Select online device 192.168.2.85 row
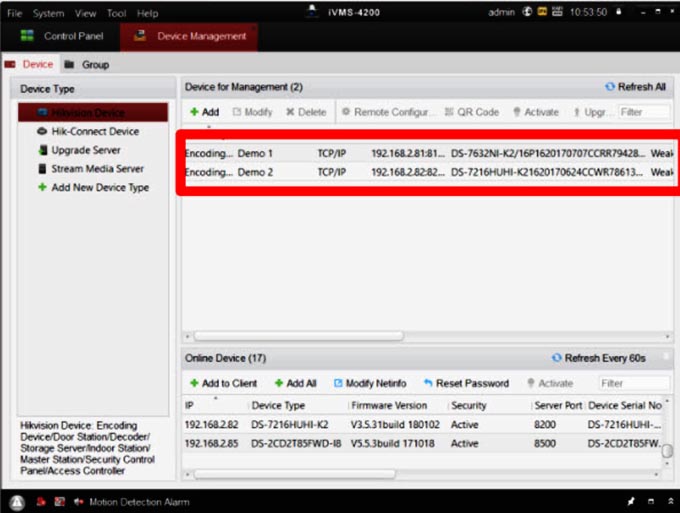 (x=422, y=444)
